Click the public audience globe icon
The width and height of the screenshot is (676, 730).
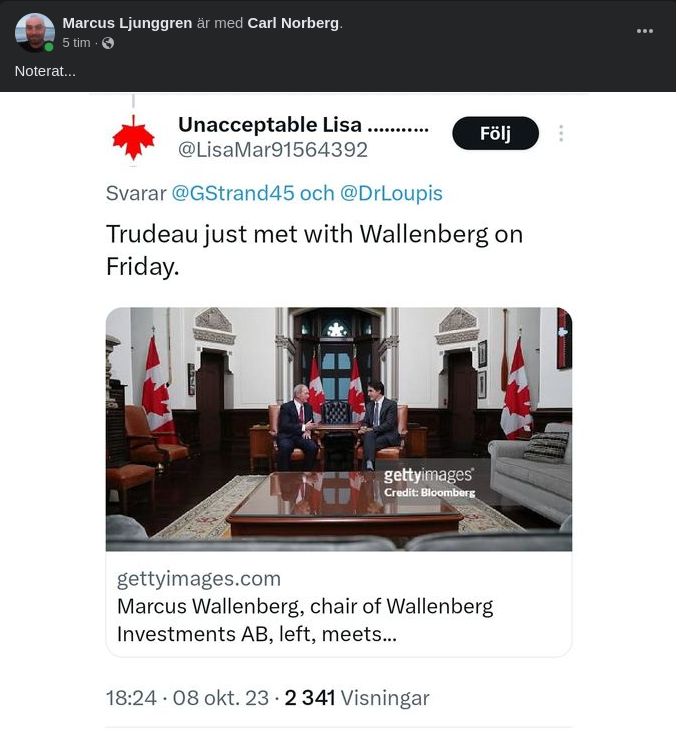coord(108,43)
